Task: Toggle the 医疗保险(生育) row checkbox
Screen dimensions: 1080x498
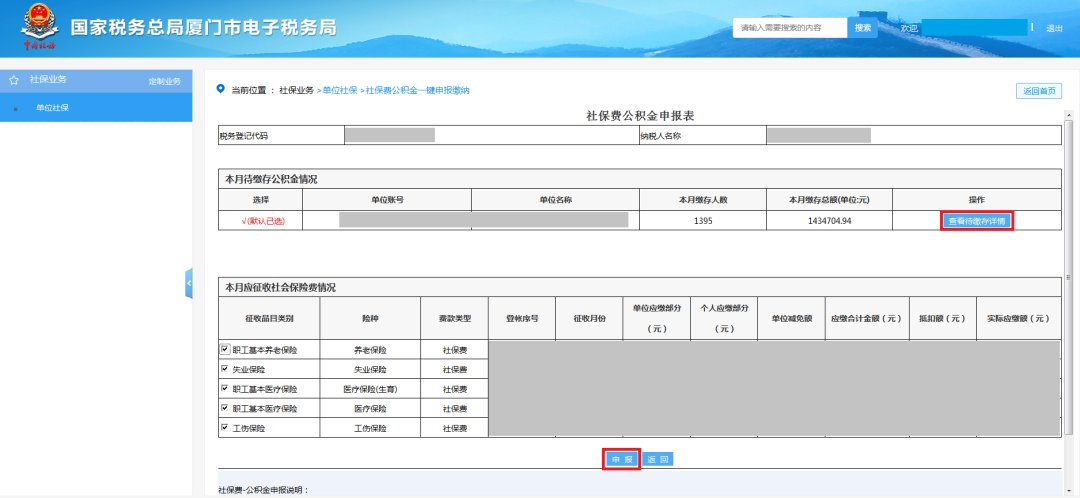Action: pos(225,388)
